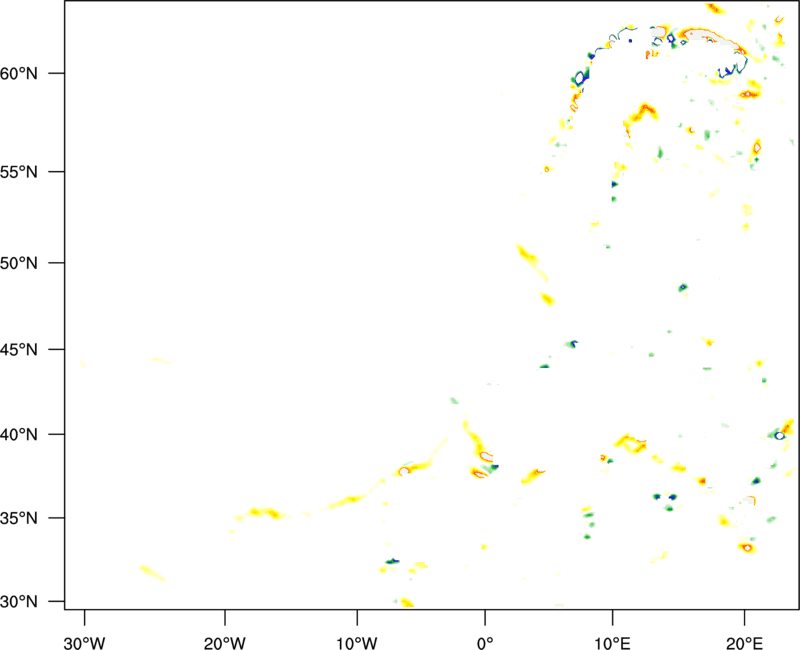Click the 0° longitude label

pos(485,643)
